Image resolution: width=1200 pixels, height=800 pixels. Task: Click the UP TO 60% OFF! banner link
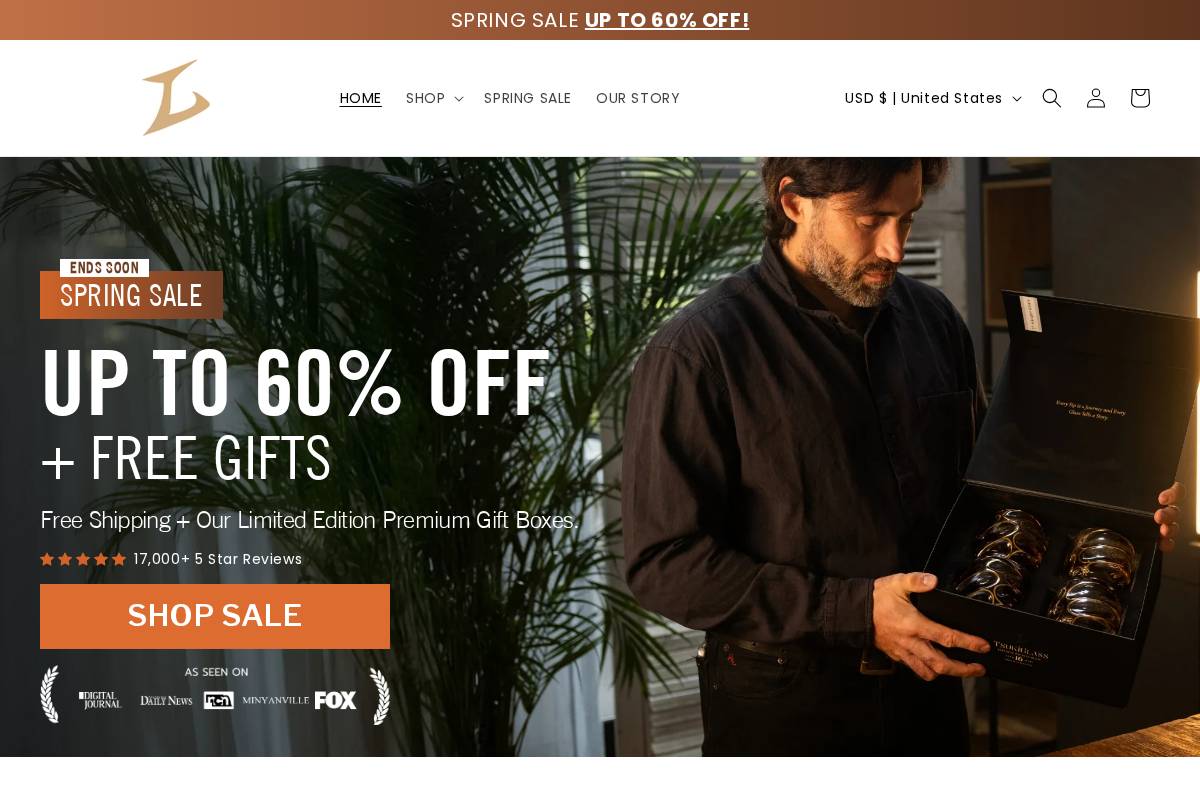click(x=667, y=20)
